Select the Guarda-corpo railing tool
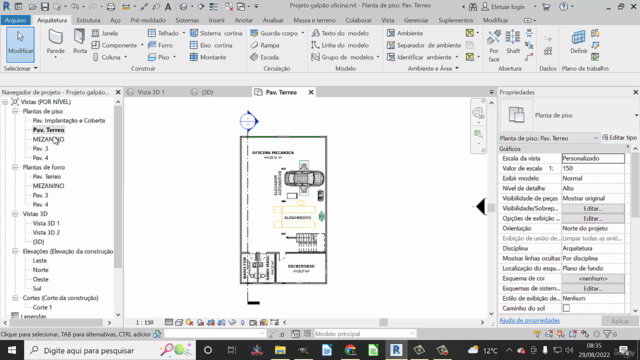640x360 pixels. click(274, 33)
